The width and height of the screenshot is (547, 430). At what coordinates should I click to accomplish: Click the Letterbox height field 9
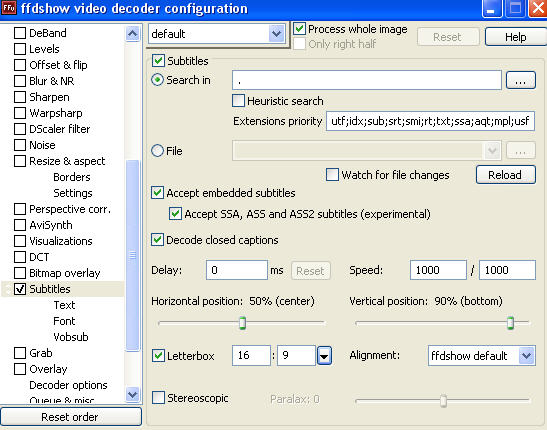pyautogui.click(x=297, y=355)
